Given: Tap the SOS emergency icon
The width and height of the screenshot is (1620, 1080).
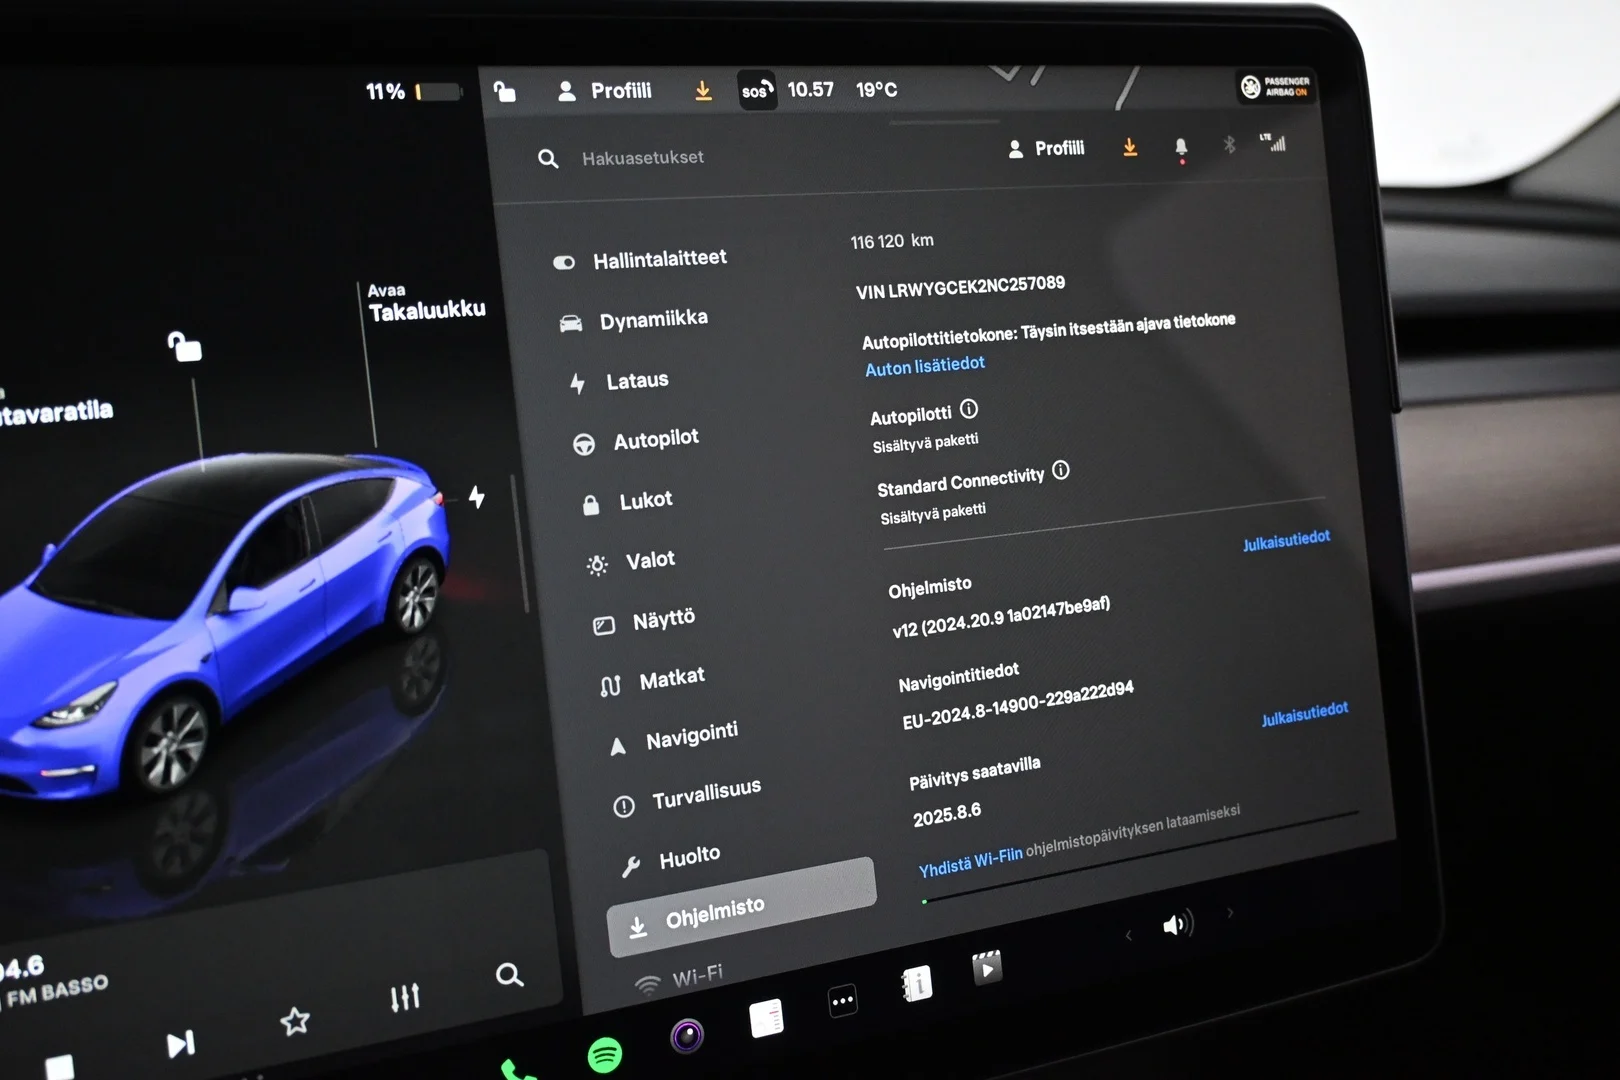Looking at the screenshot, I should 757,91.
